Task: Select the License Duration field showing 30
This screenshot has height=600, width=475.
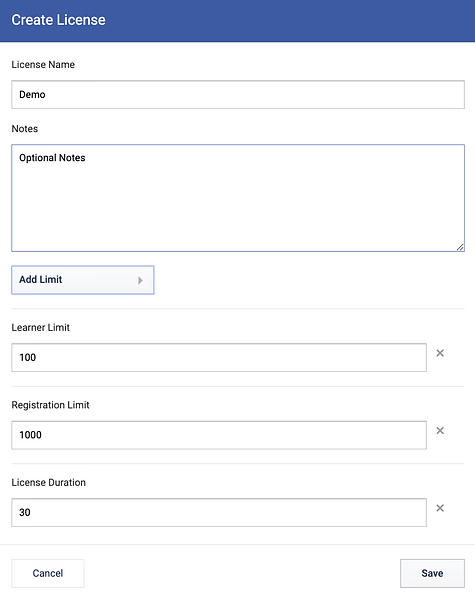Action: tap(219, 512)
